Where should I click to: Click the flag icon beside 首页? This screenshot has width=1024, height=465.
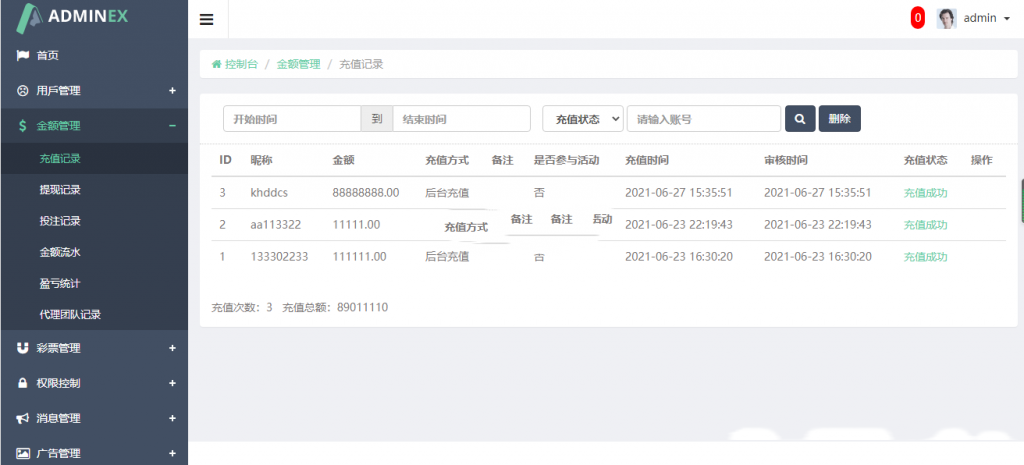coord(22,55)
